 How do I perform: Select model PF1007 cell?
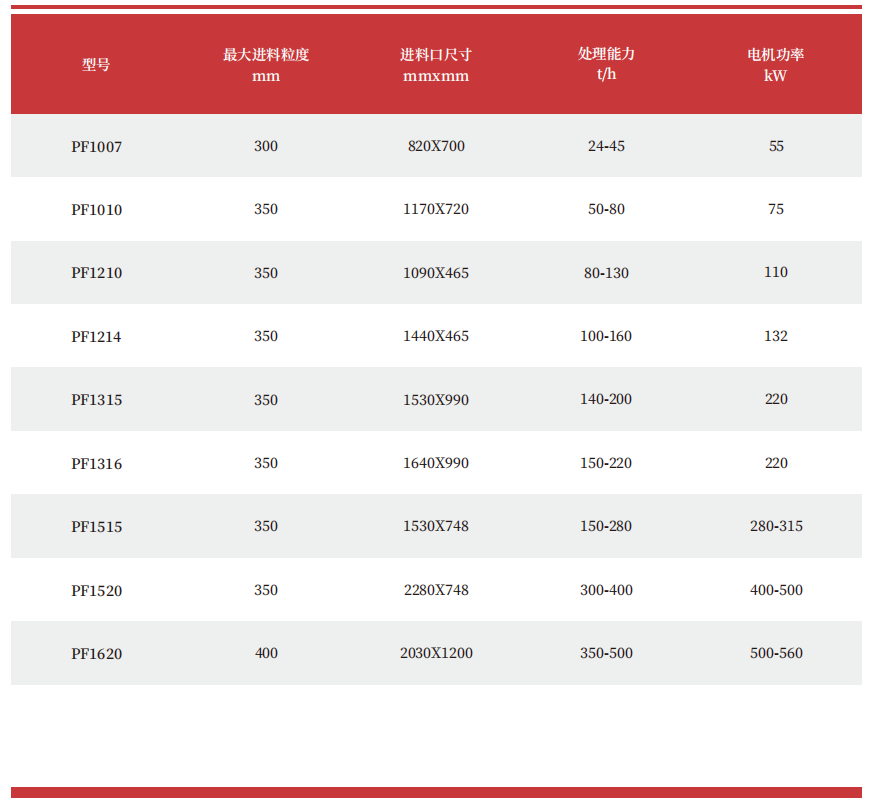click(96, 147)
